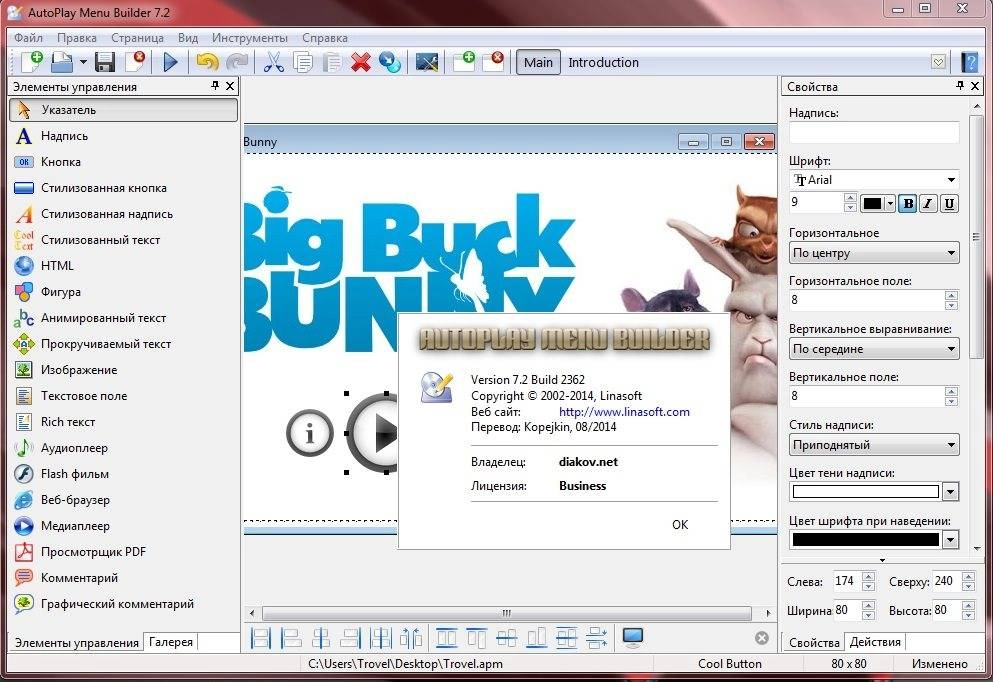The image size is (993, 682).
Task: Open project settings picture-tools icon
Action: [x=427, y=62]
